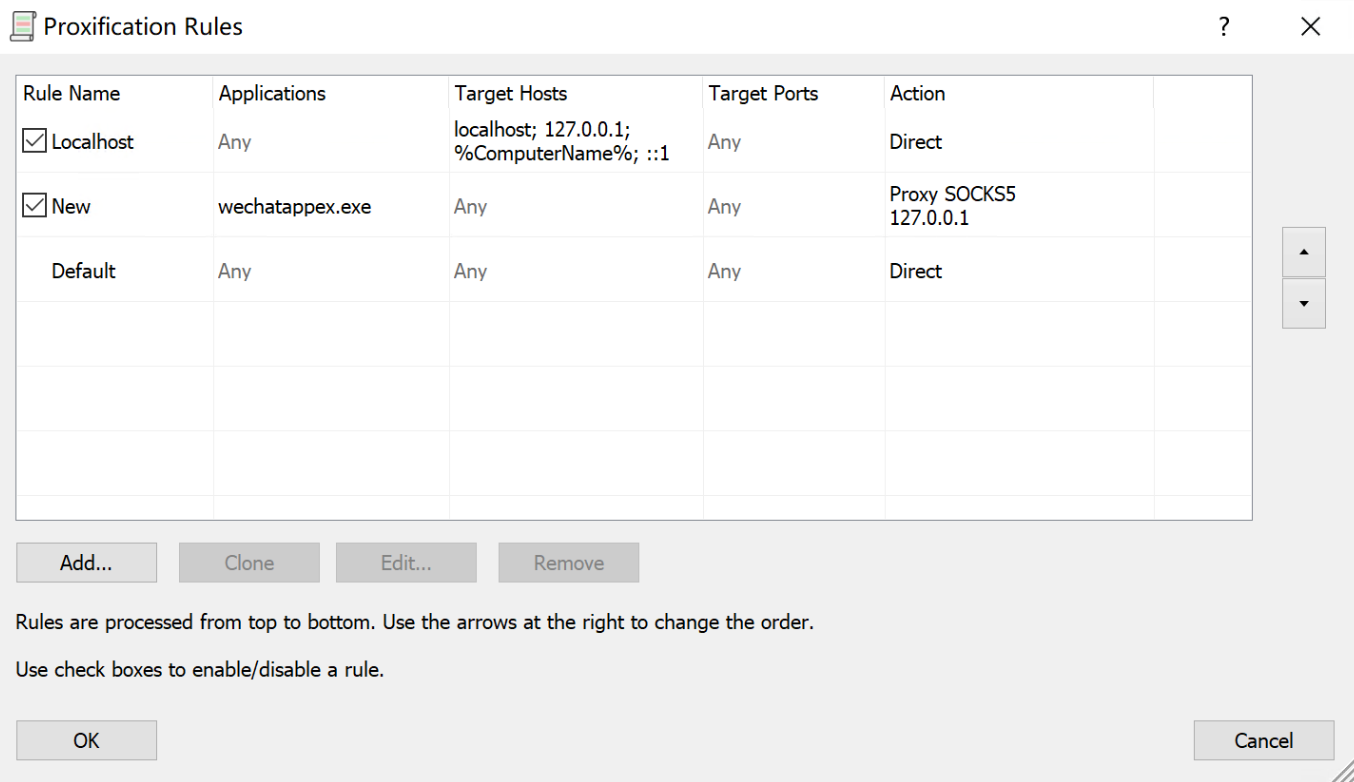Click the Target Hosts column header

(x=511, y=93)
